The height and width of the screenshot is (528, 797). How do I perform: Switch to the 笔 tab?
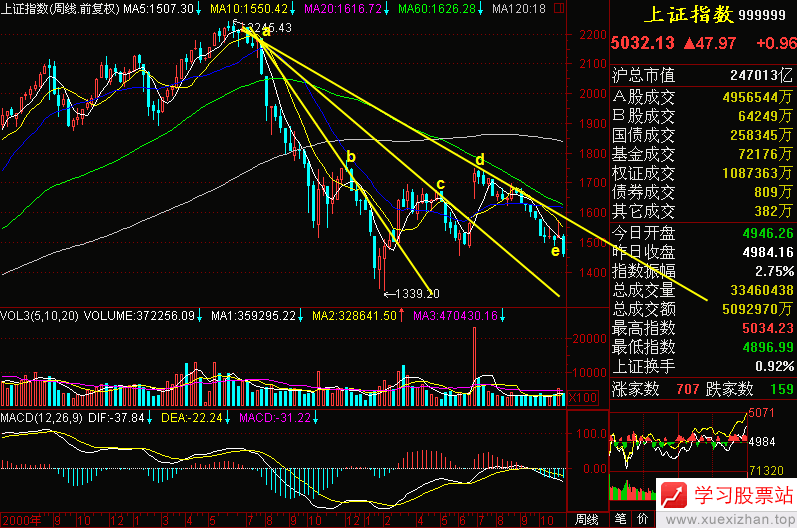[x=620, y=519]
